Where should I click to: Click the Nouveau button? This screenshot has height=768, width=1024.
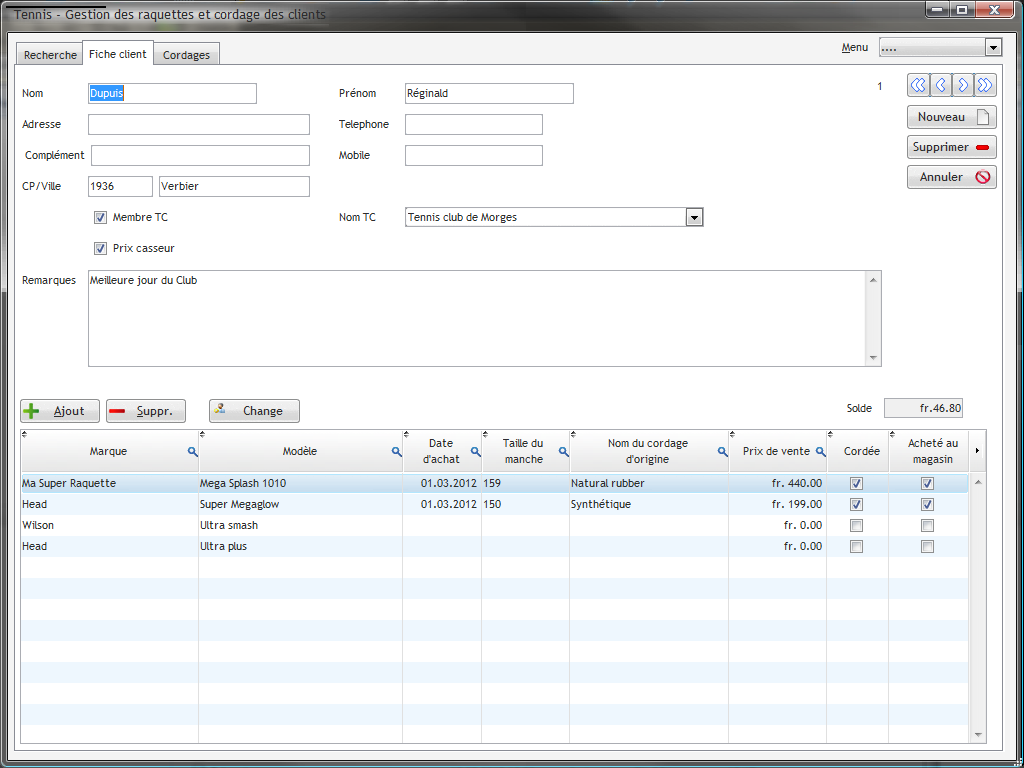click(952, 117)
